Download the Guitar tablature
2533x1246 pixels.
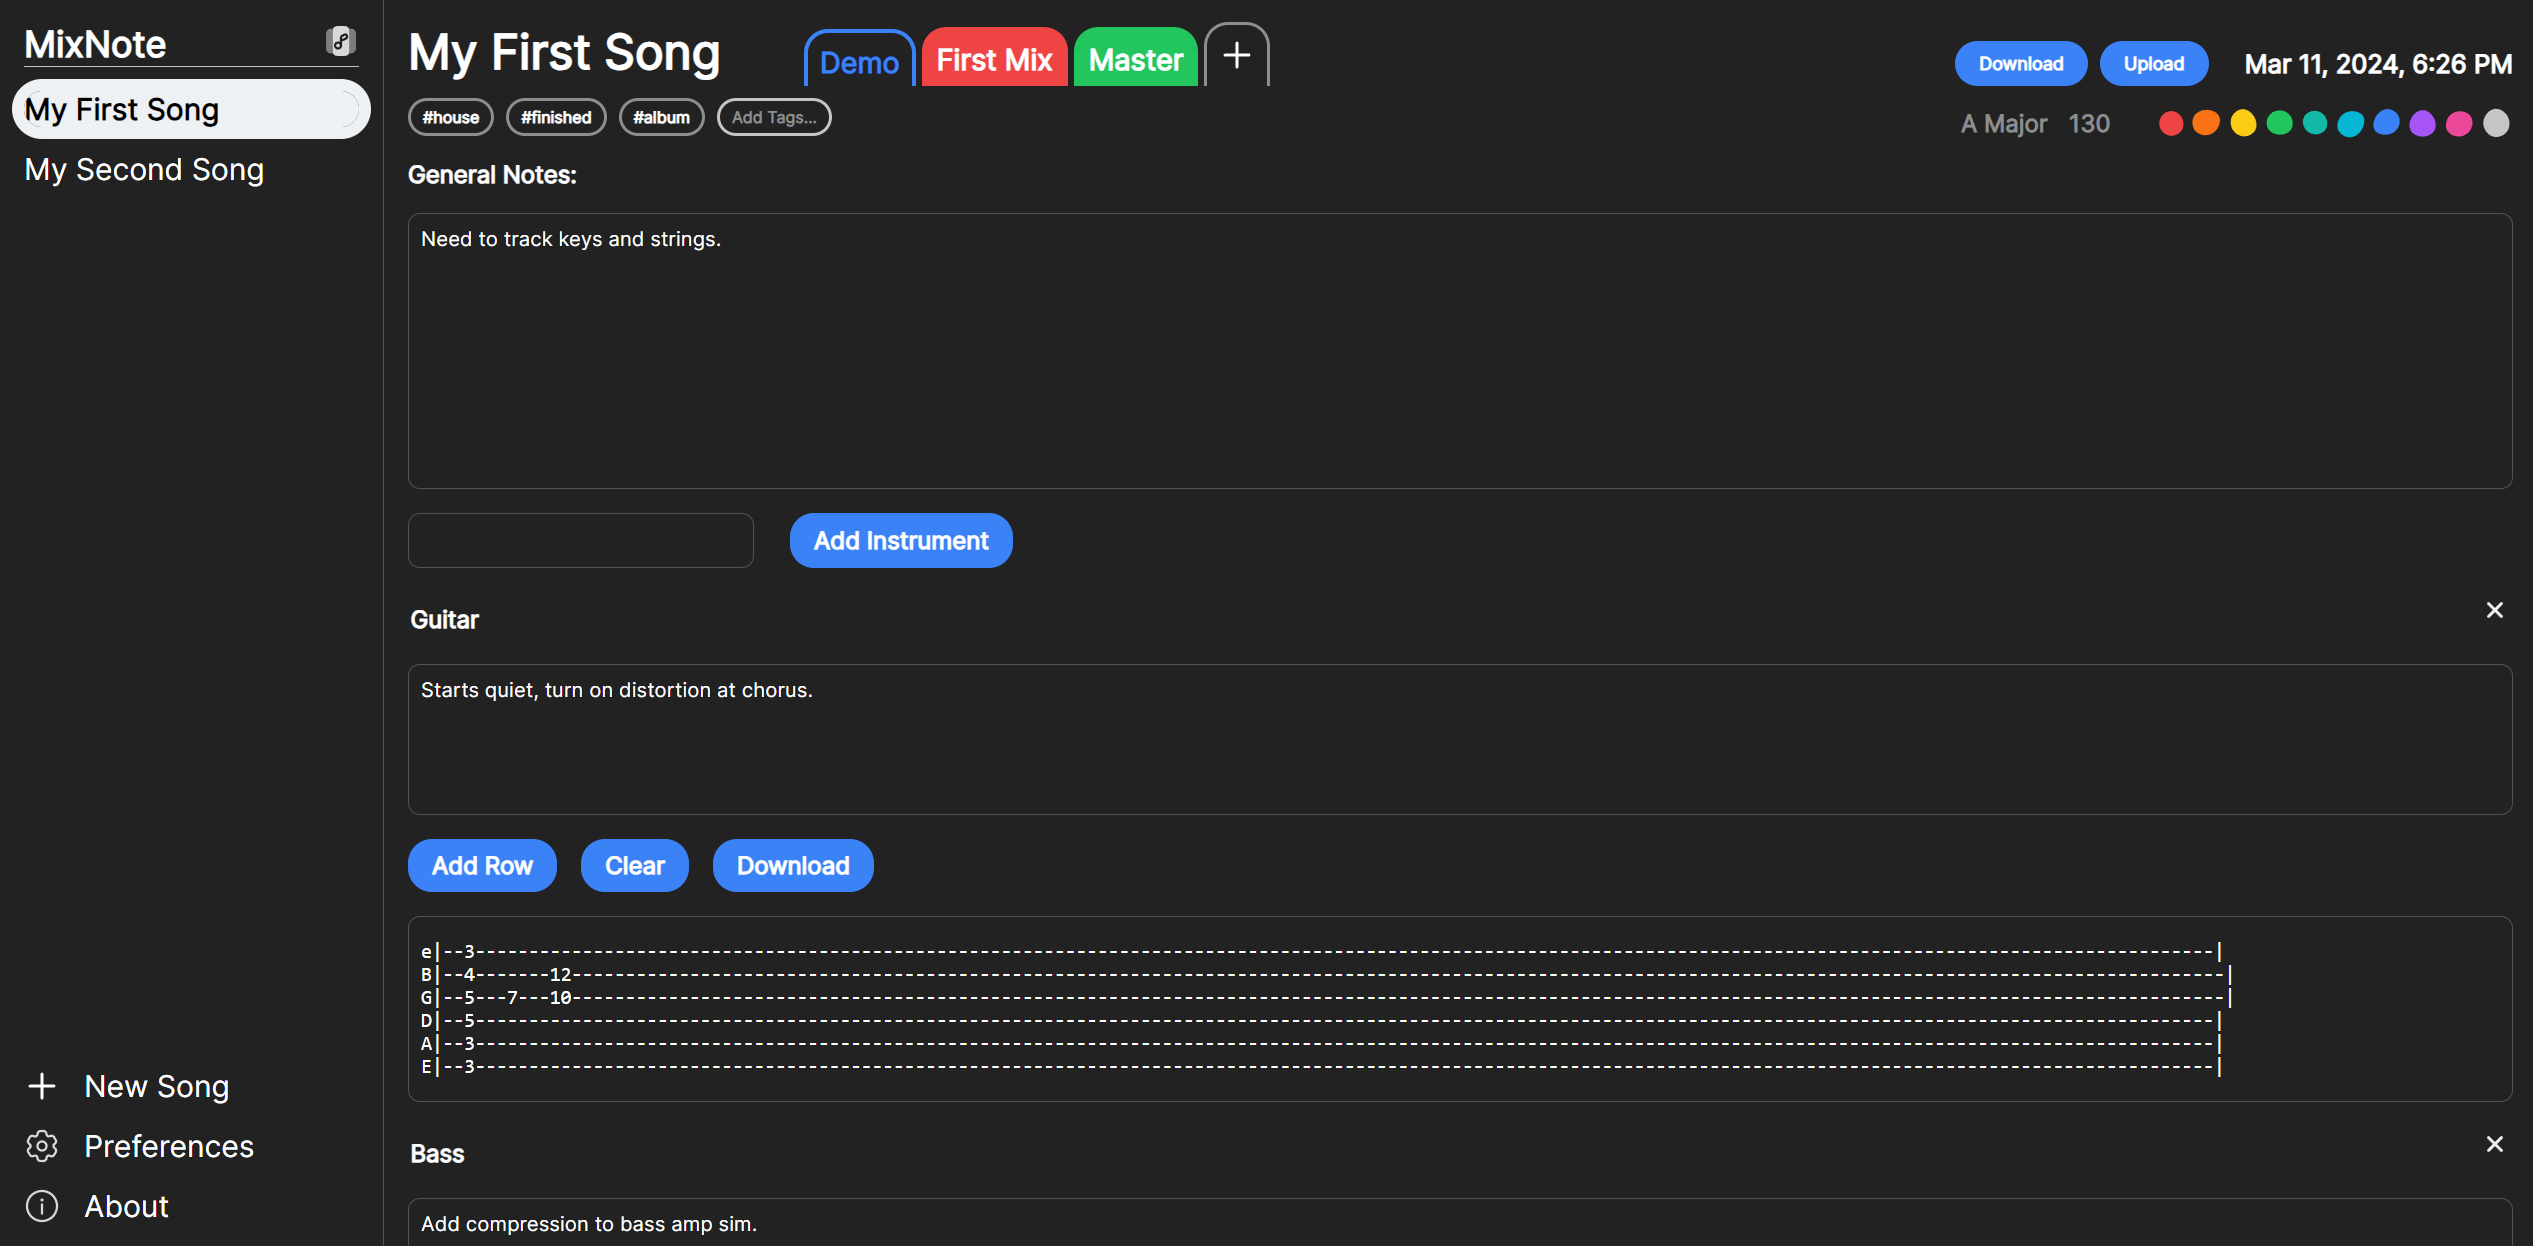pyautogui.click(x=793, y=866)
